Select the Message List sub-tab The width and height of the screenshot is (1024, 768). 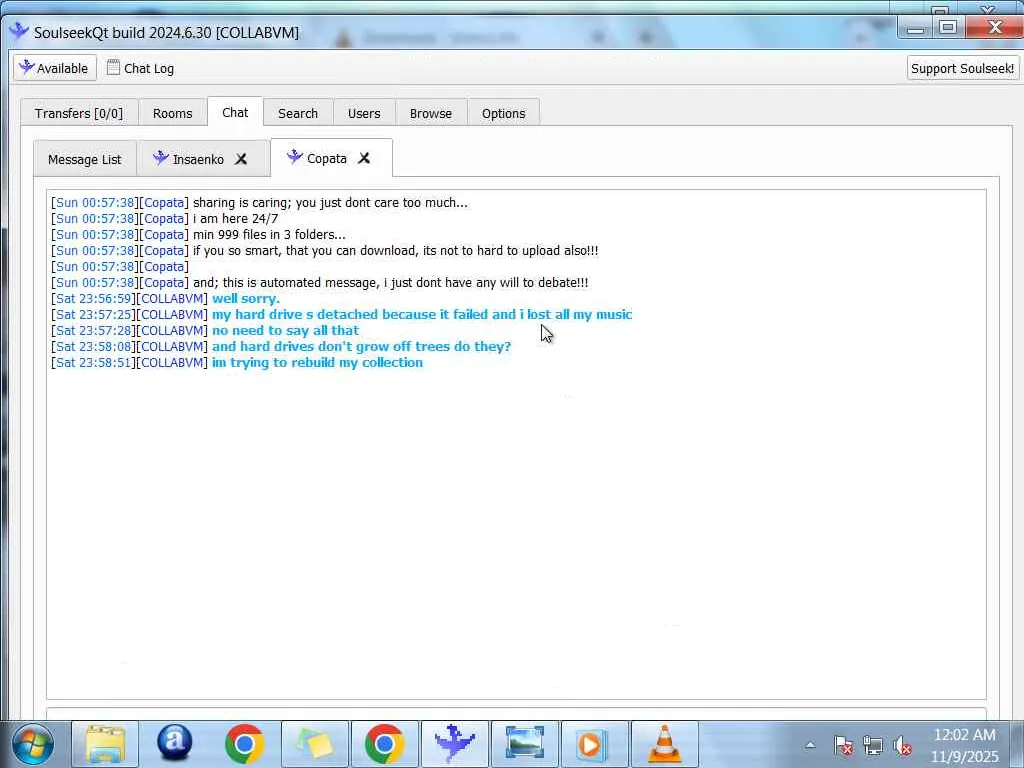85,159
